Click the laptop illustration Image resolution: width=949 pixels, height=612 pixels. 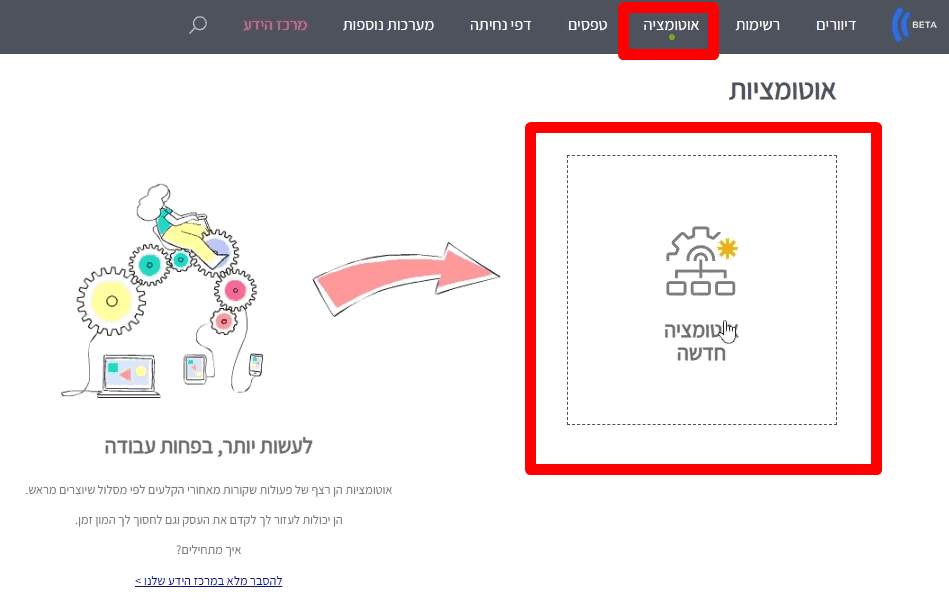point(128,376)
